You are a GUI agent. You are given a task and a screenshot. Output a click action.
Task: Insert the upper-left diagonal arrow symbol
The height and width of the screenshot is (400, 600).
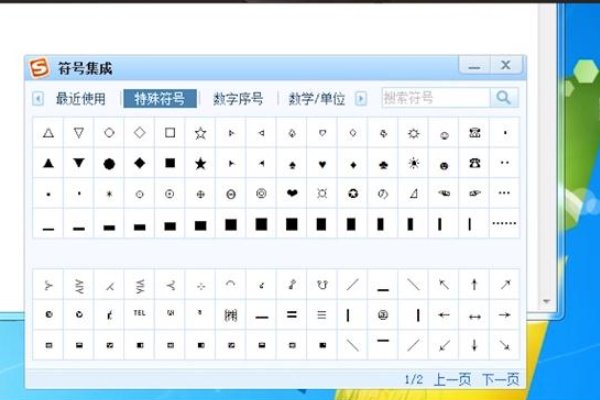444,284
